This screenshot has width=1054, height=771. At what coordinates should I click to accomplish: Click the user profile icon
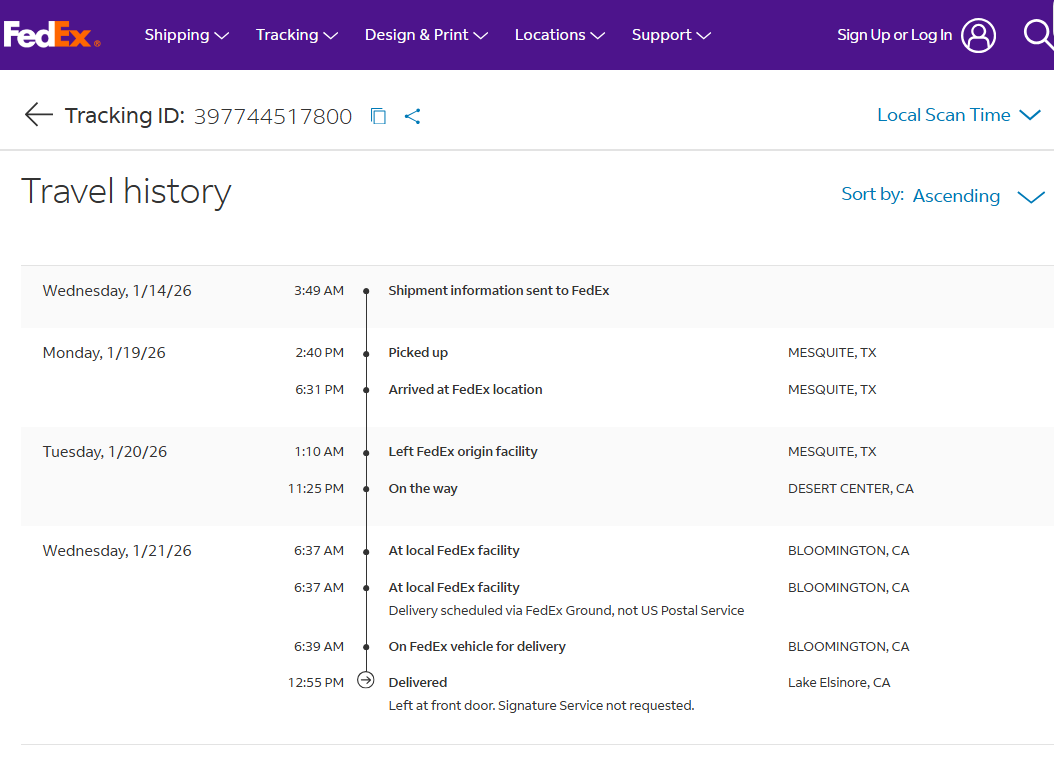click(x=978, y=35)
